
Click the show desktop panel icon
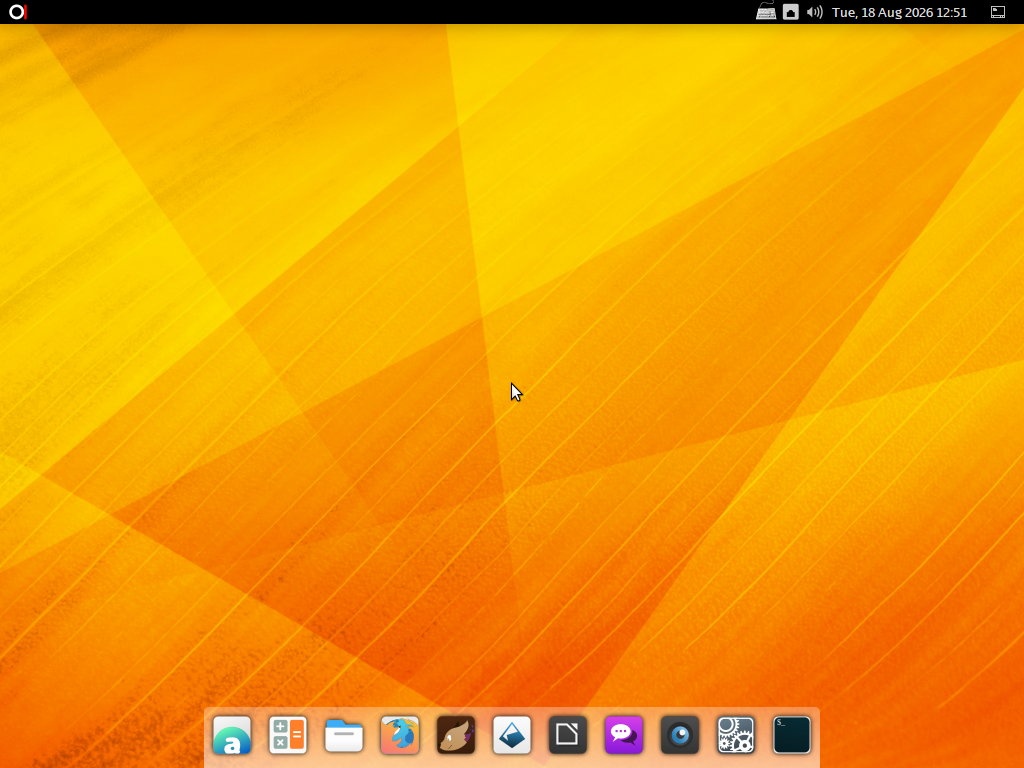998,12
